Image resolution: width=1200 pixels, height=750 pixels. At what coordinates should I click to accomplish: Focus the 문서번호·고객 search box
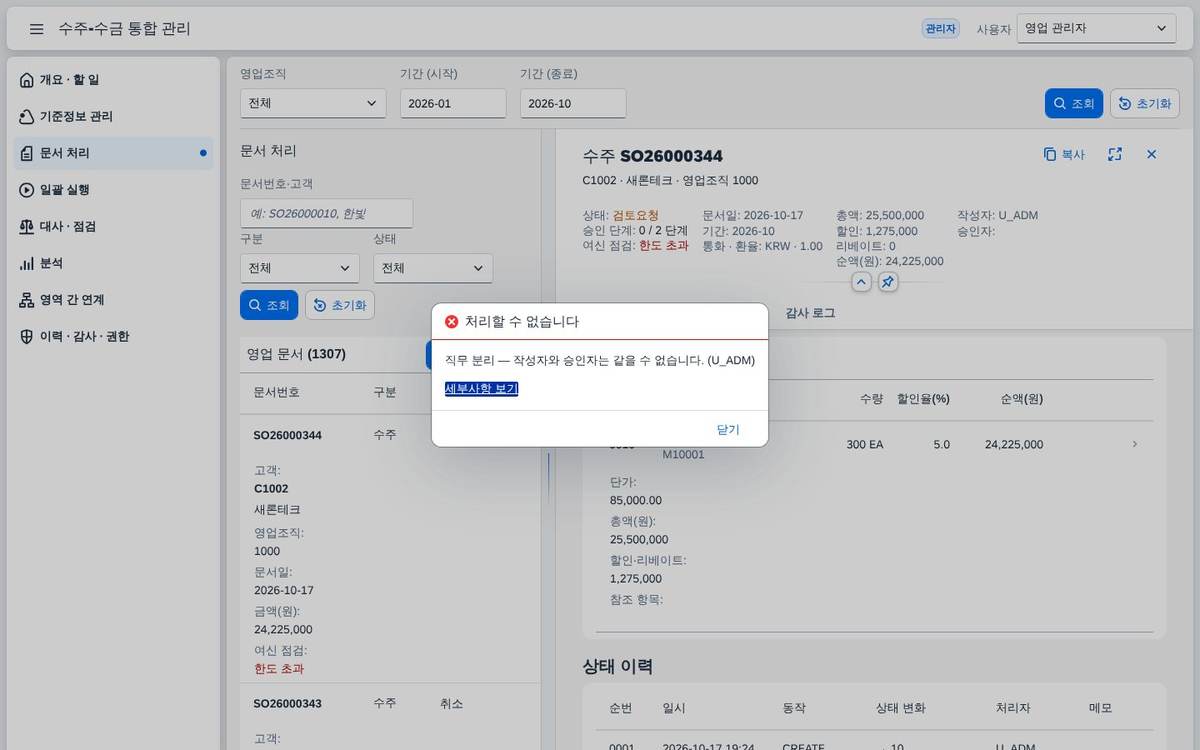[326, 213]
